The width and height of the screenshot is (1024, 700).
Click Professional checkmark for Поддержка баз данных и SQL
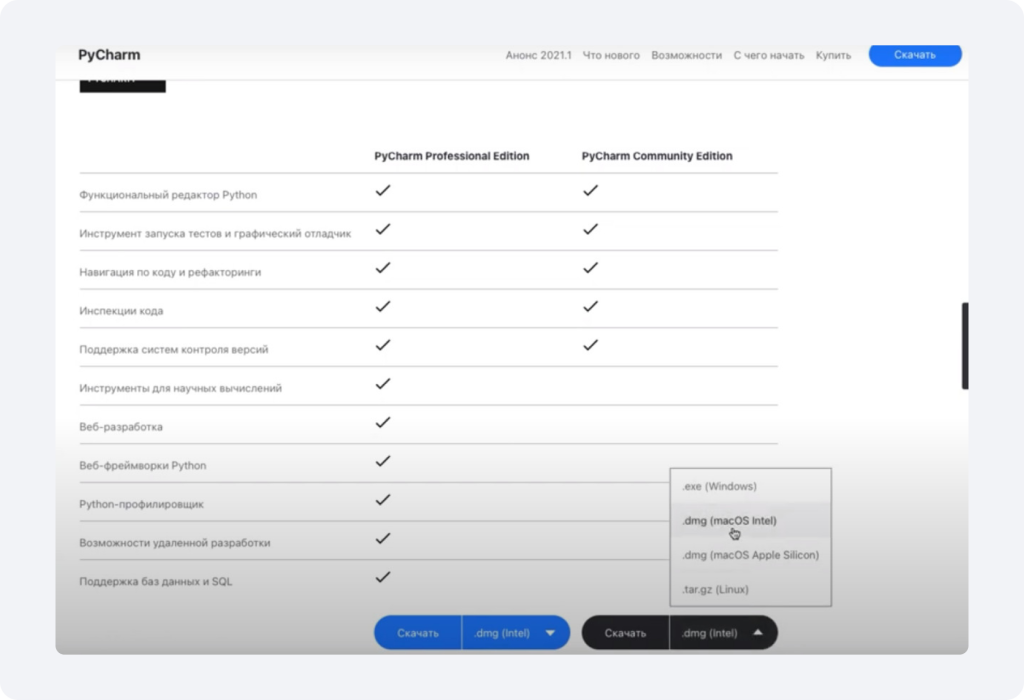click(382, 577)
